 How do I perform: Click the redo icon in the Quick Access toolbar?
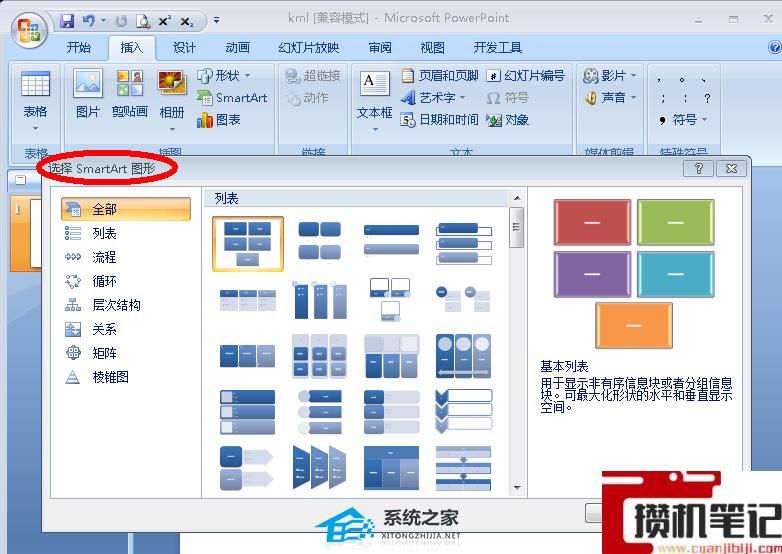click(x=121, y=21)
